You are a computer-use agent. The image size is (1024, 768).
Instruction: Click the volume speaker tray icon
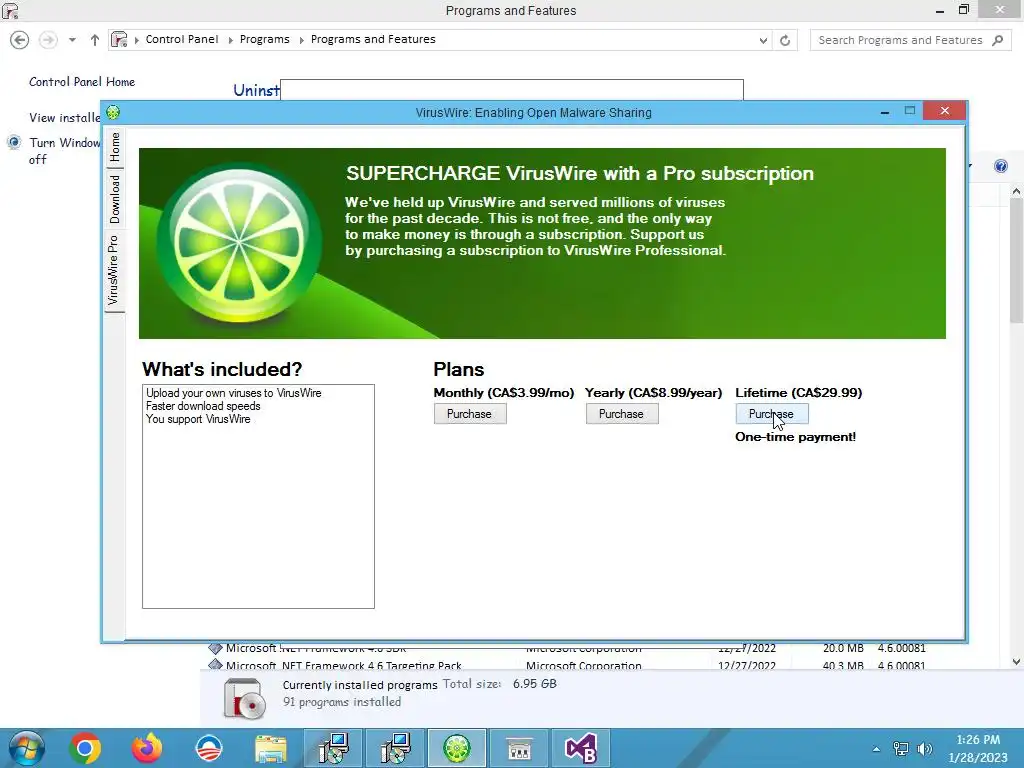[925, 749]
